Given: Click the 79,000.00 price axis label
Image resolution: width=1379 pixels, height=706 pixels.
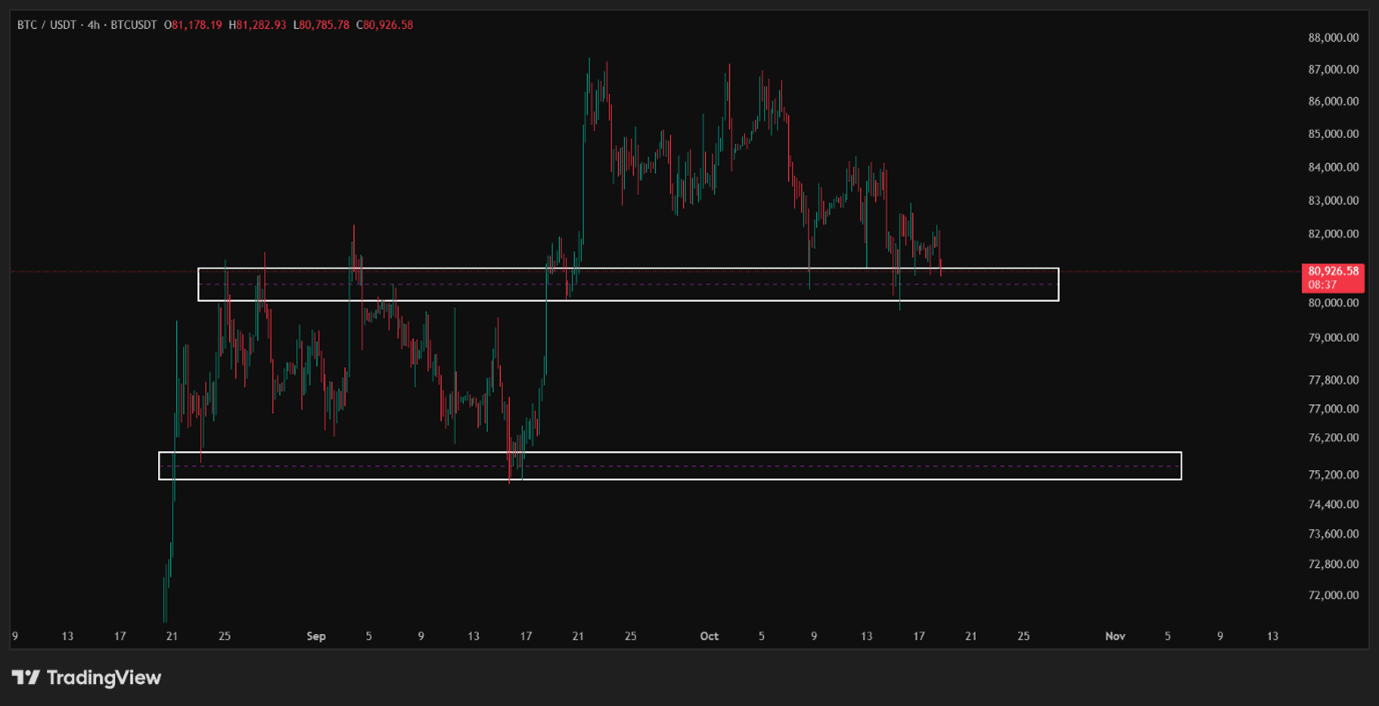Looking at the screenshot, I should tap(1333, 338).
